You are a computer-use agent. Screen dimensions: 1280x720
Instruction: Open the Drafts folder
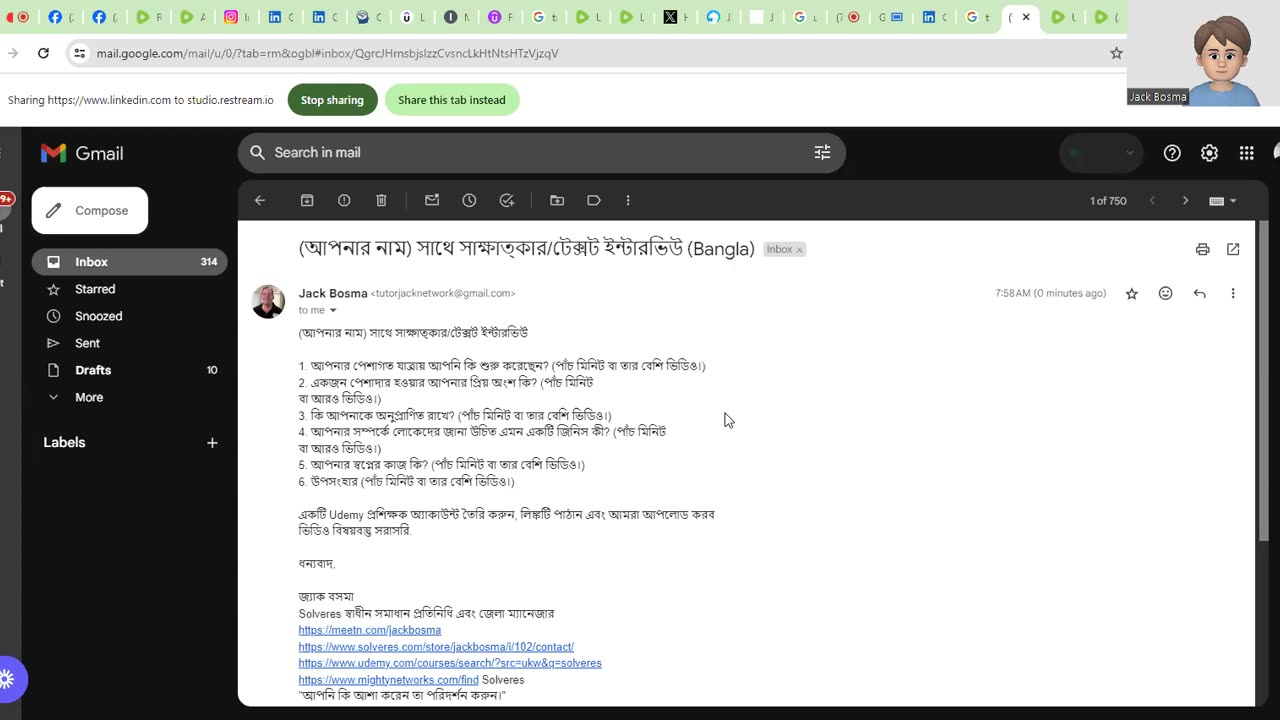click(129, 370)
